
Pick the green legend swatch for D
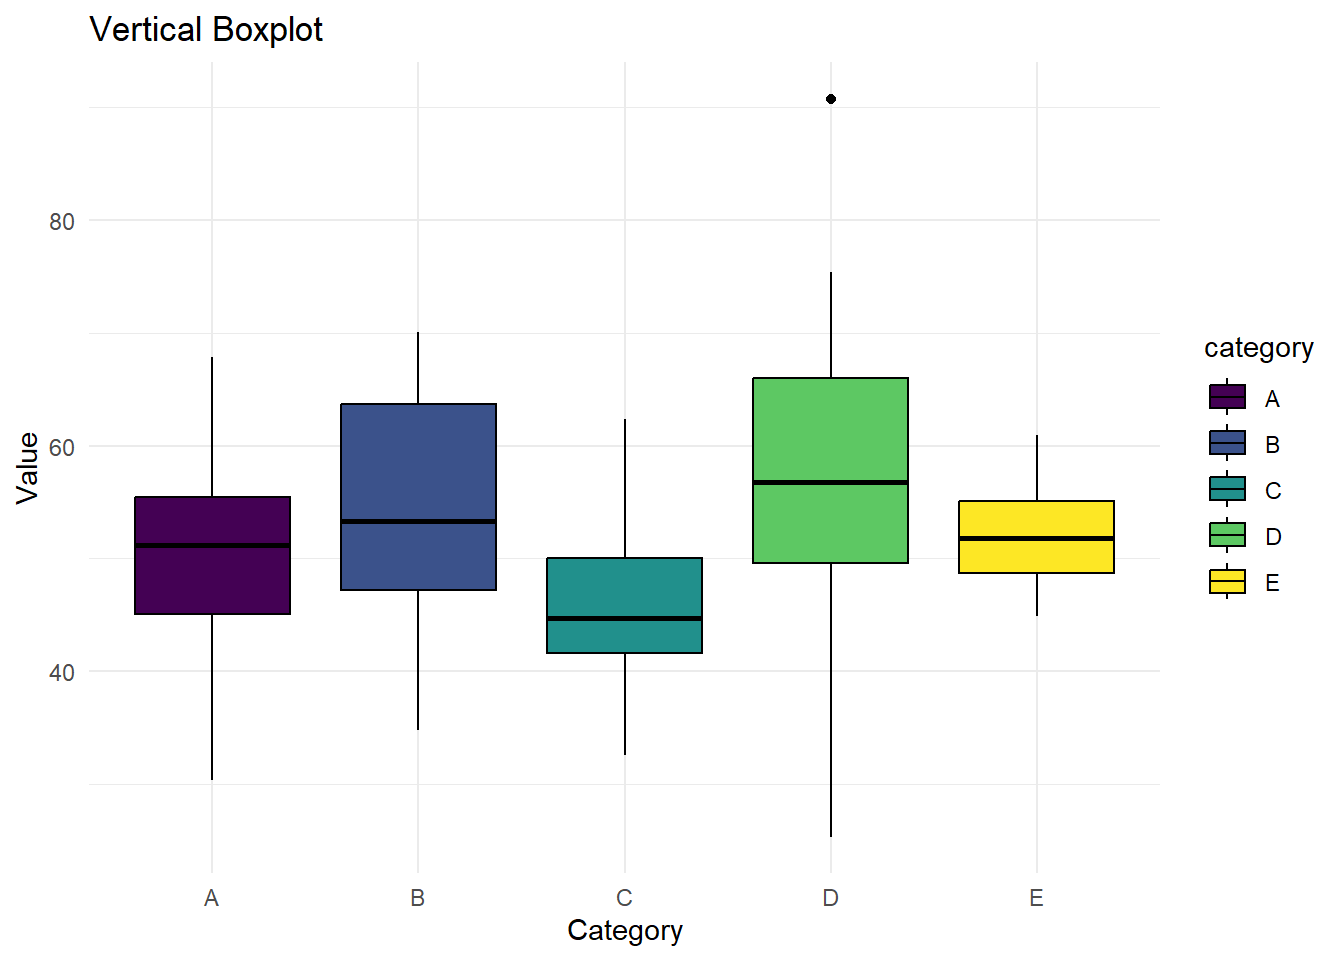1227,536
